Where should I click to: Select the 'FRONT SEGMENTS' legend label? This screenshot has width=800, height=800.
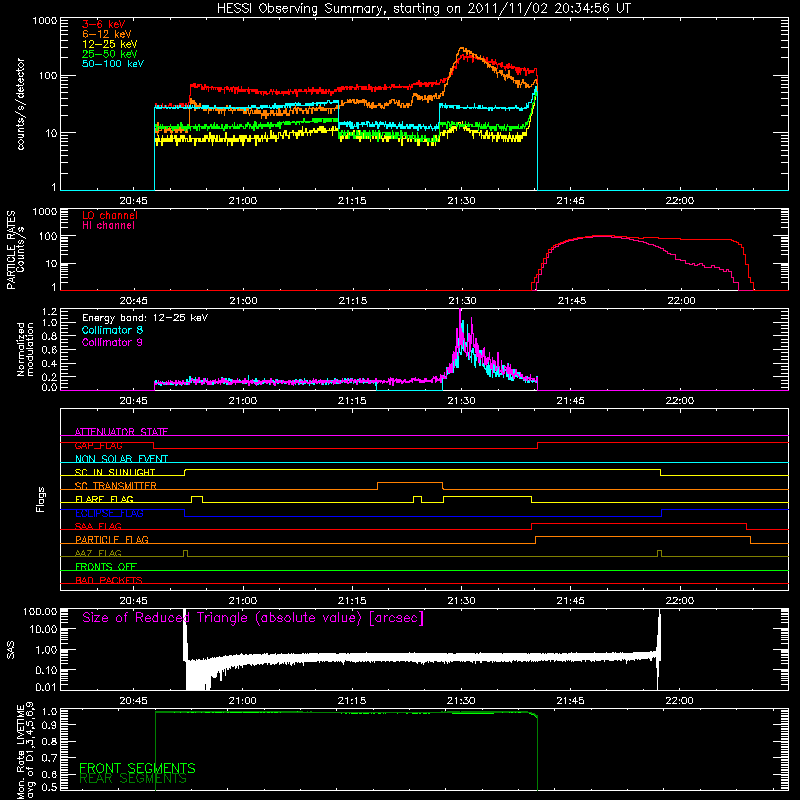(x=137, y=768)
